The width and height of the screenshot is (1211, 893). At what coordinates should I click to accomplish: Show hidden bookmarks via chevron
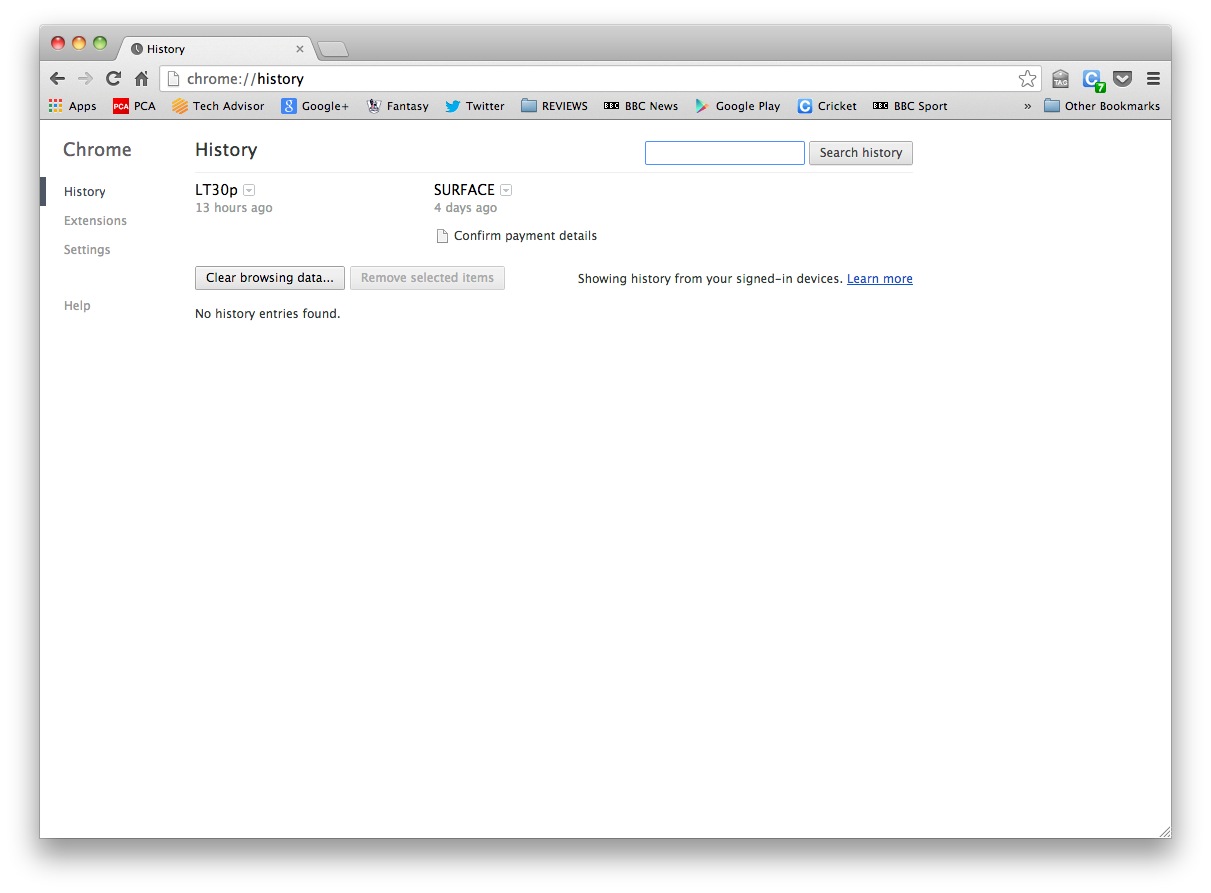[1027, 106]
